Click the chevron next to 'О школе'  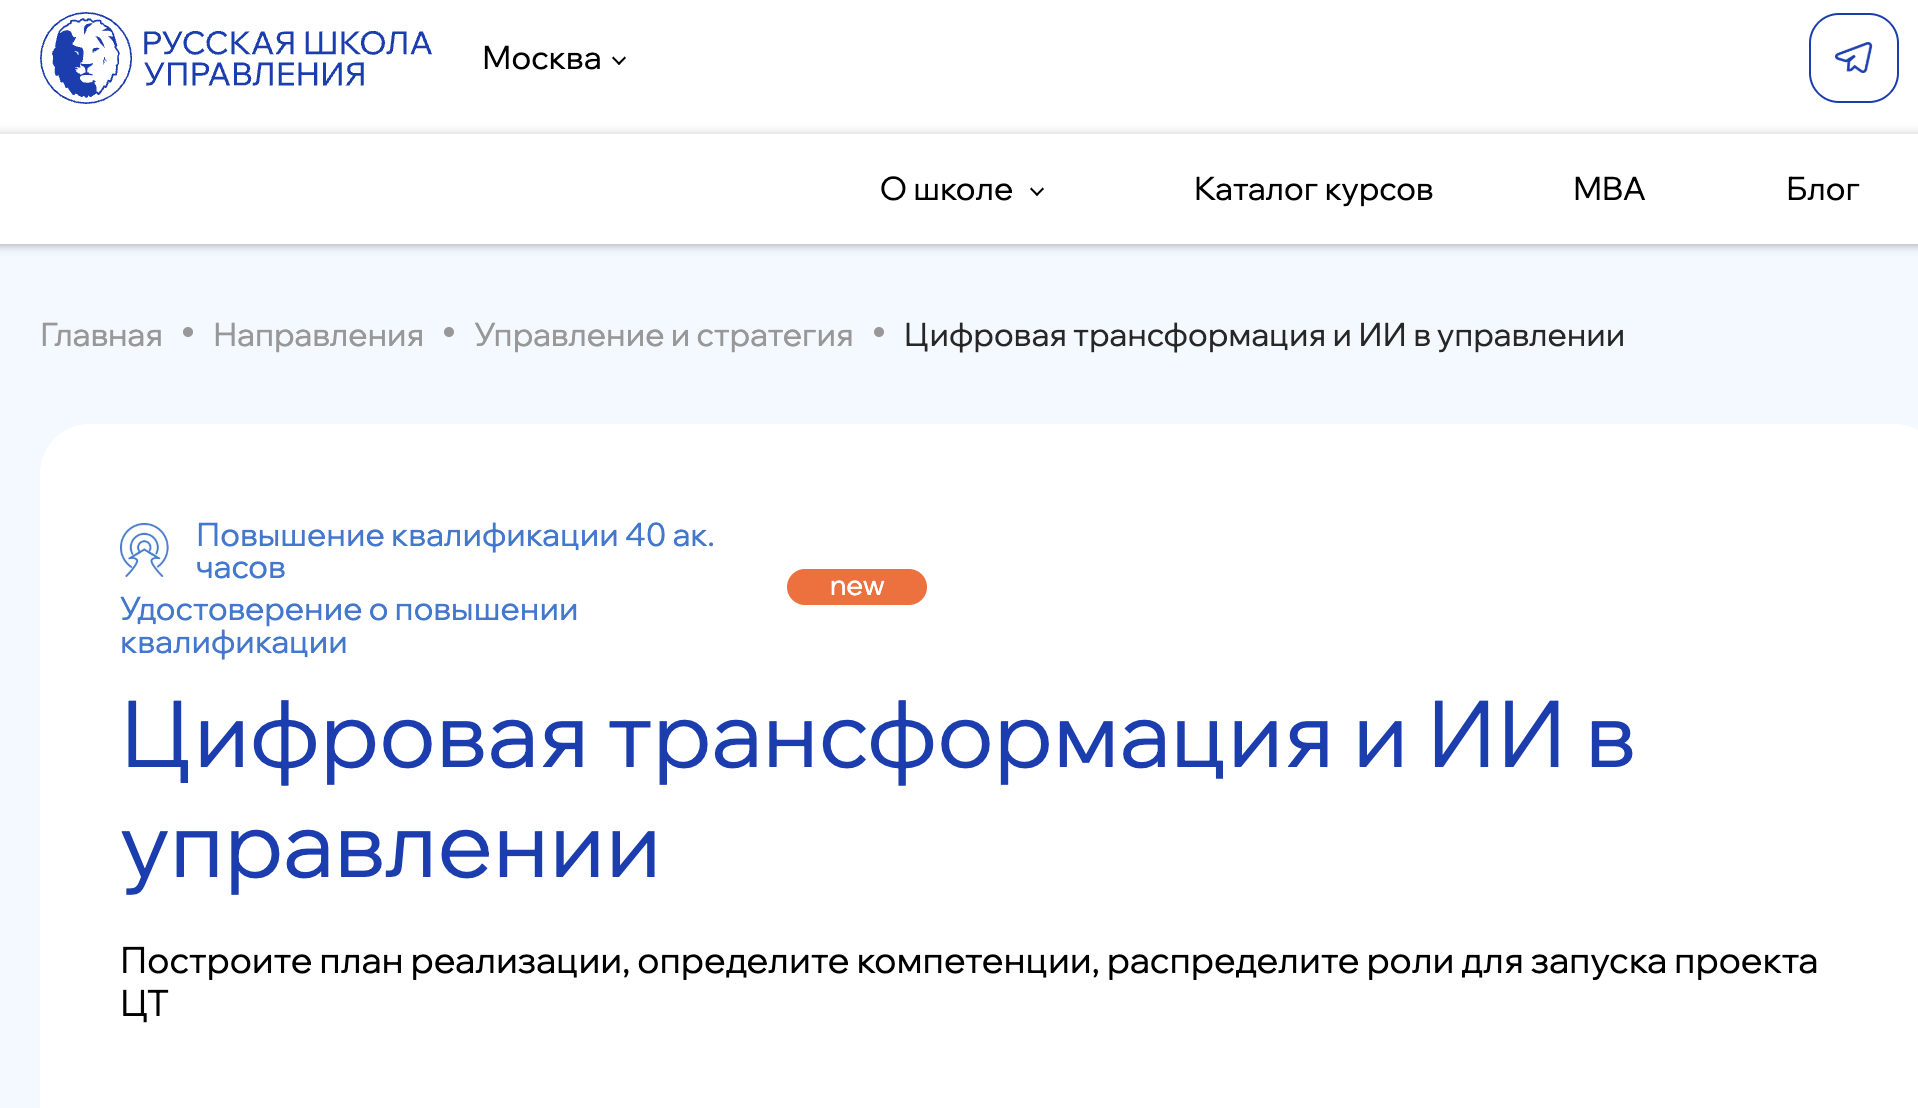(1037, 191)
